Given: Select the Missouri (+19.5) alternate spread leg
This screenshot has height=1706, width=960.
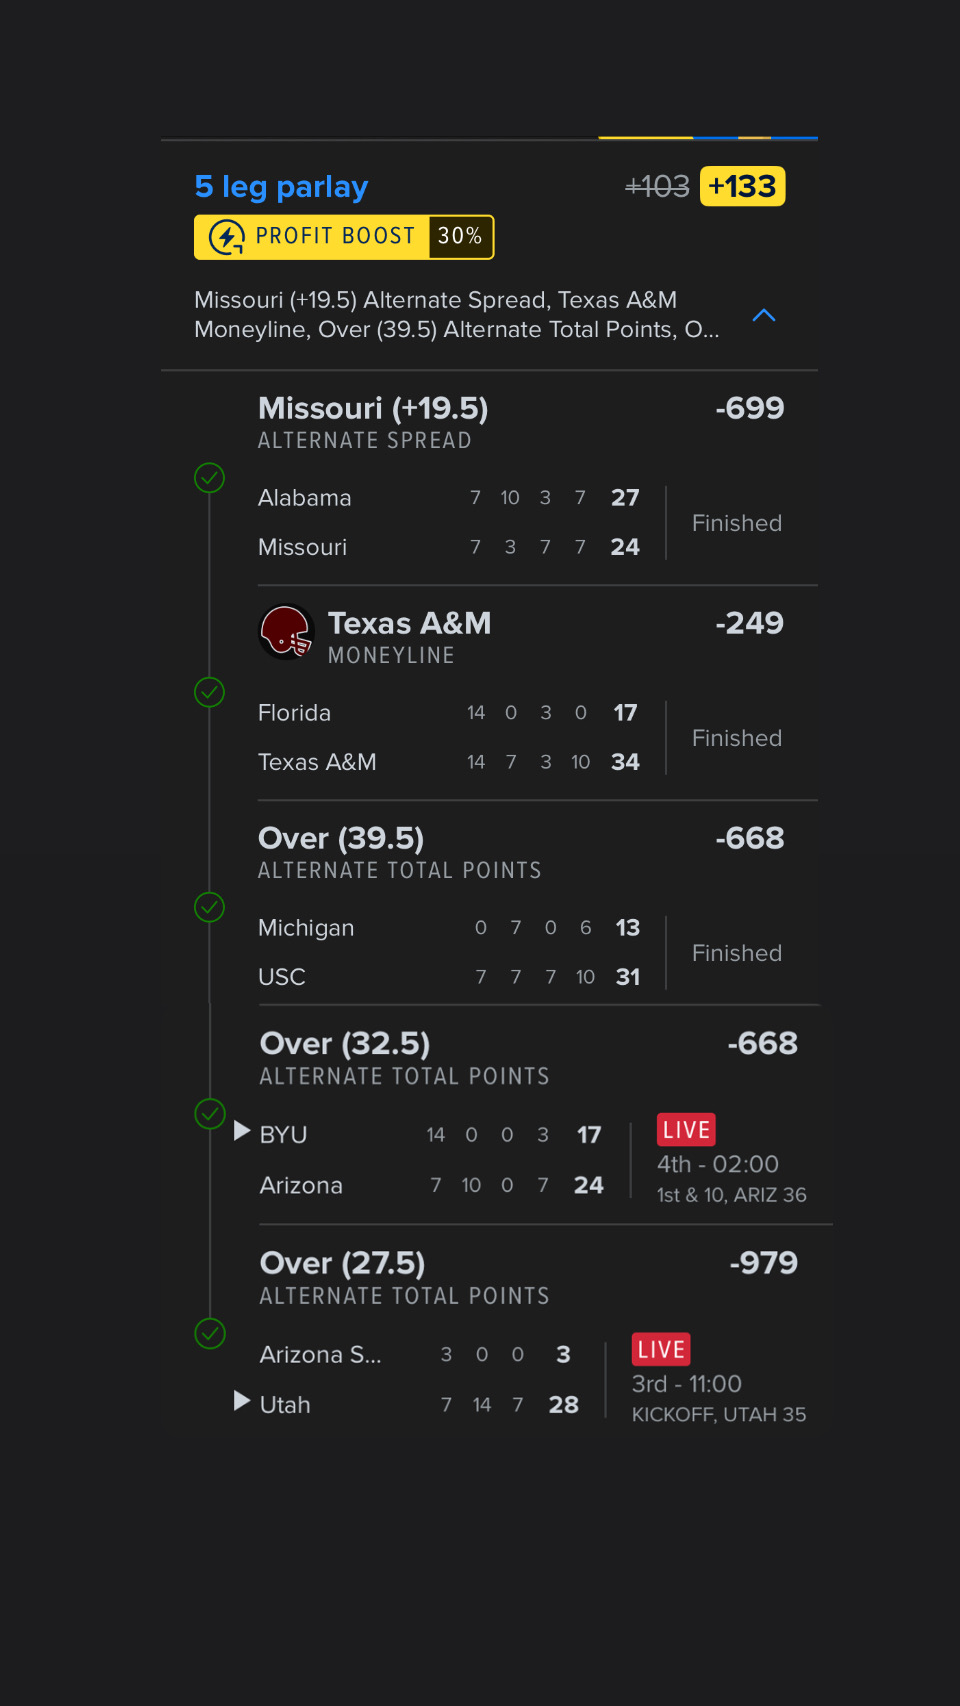Looking at the screenshot, I should (x=373, y=409).
